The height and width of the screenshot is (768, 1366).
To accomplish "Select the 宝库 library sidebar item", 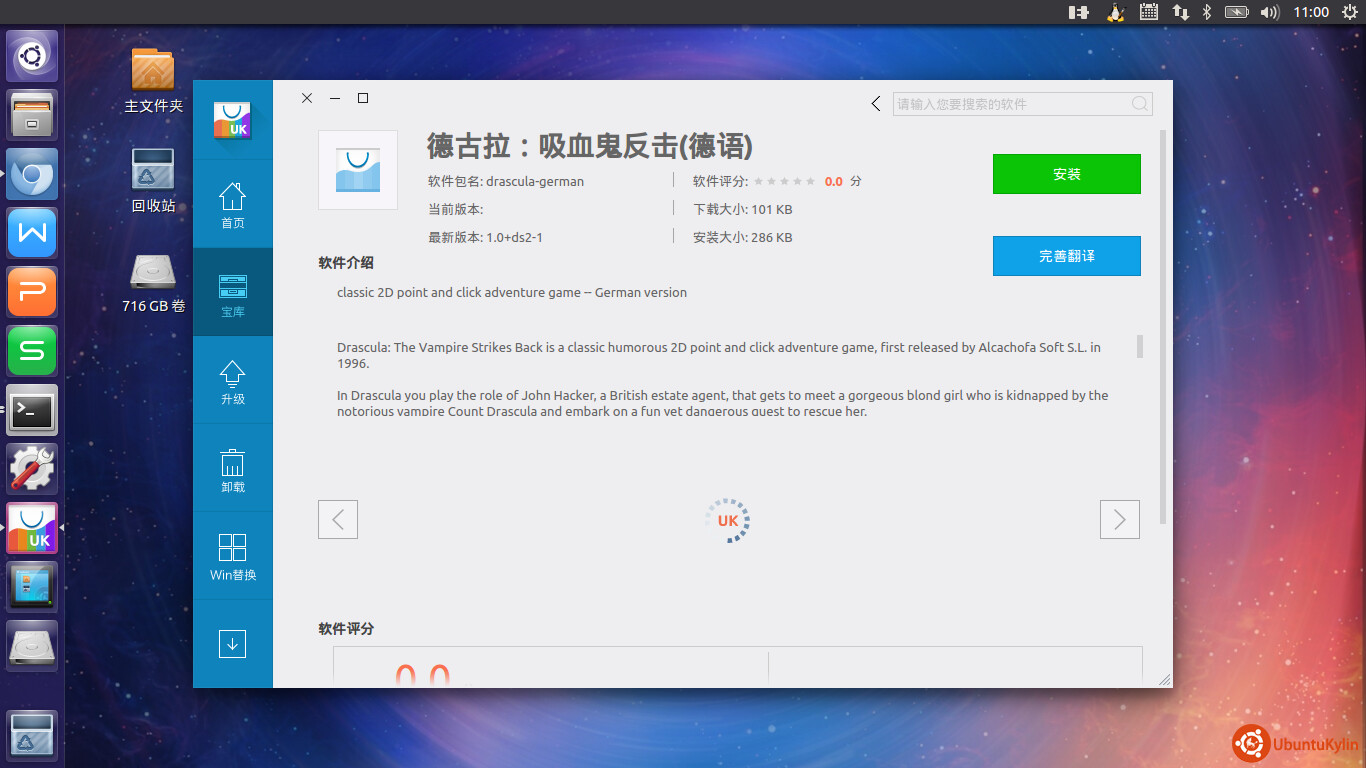I will pos(232,292).
